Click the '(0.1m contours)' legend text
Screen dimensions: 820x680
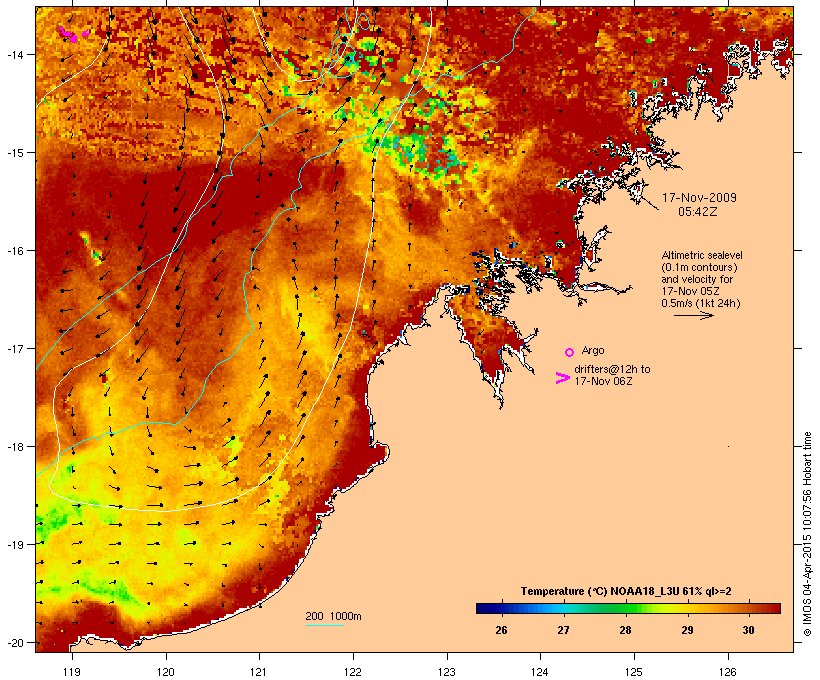click(699, 267)
